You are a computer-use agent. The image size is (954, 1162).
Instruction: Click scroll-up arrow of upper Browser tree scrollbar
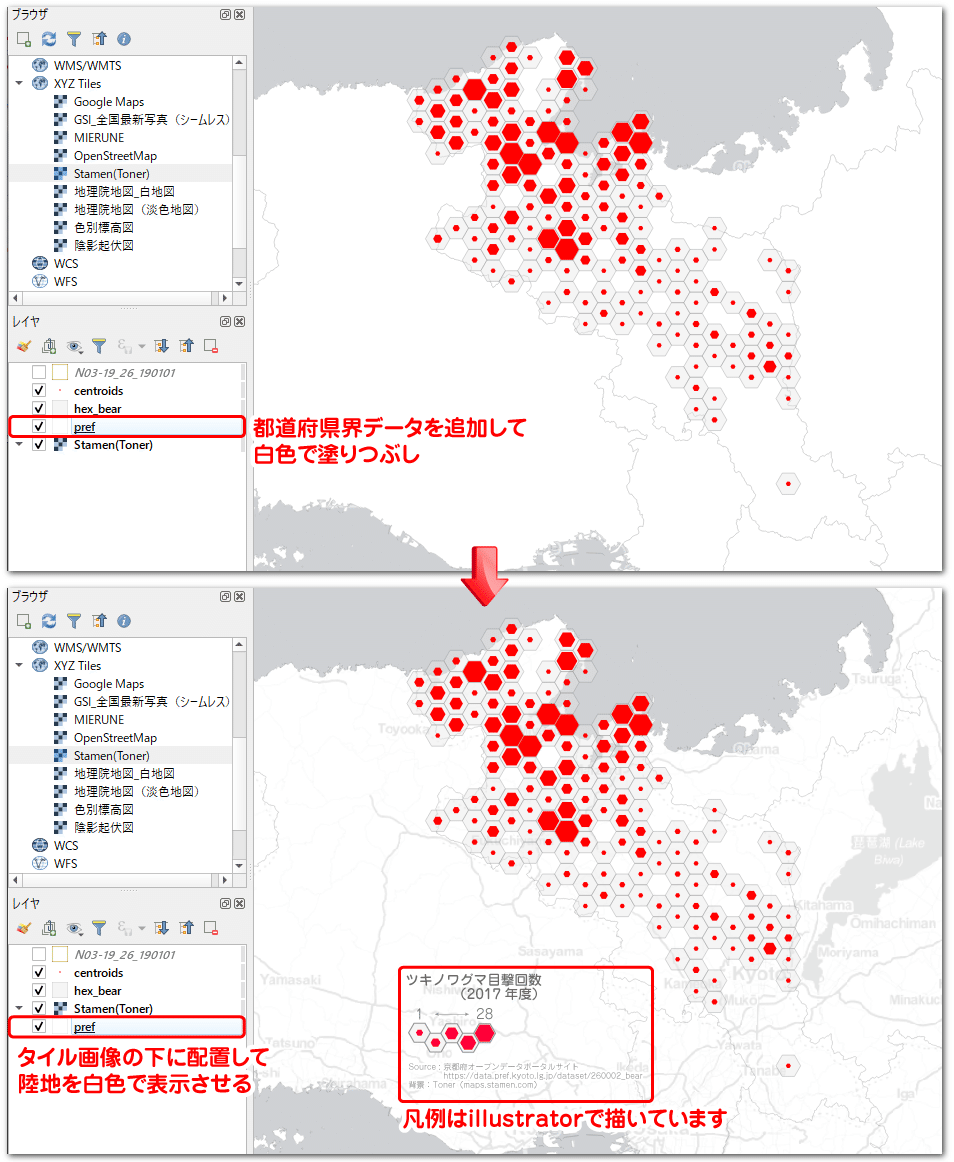pyautogui.click(x=239, y=62)
